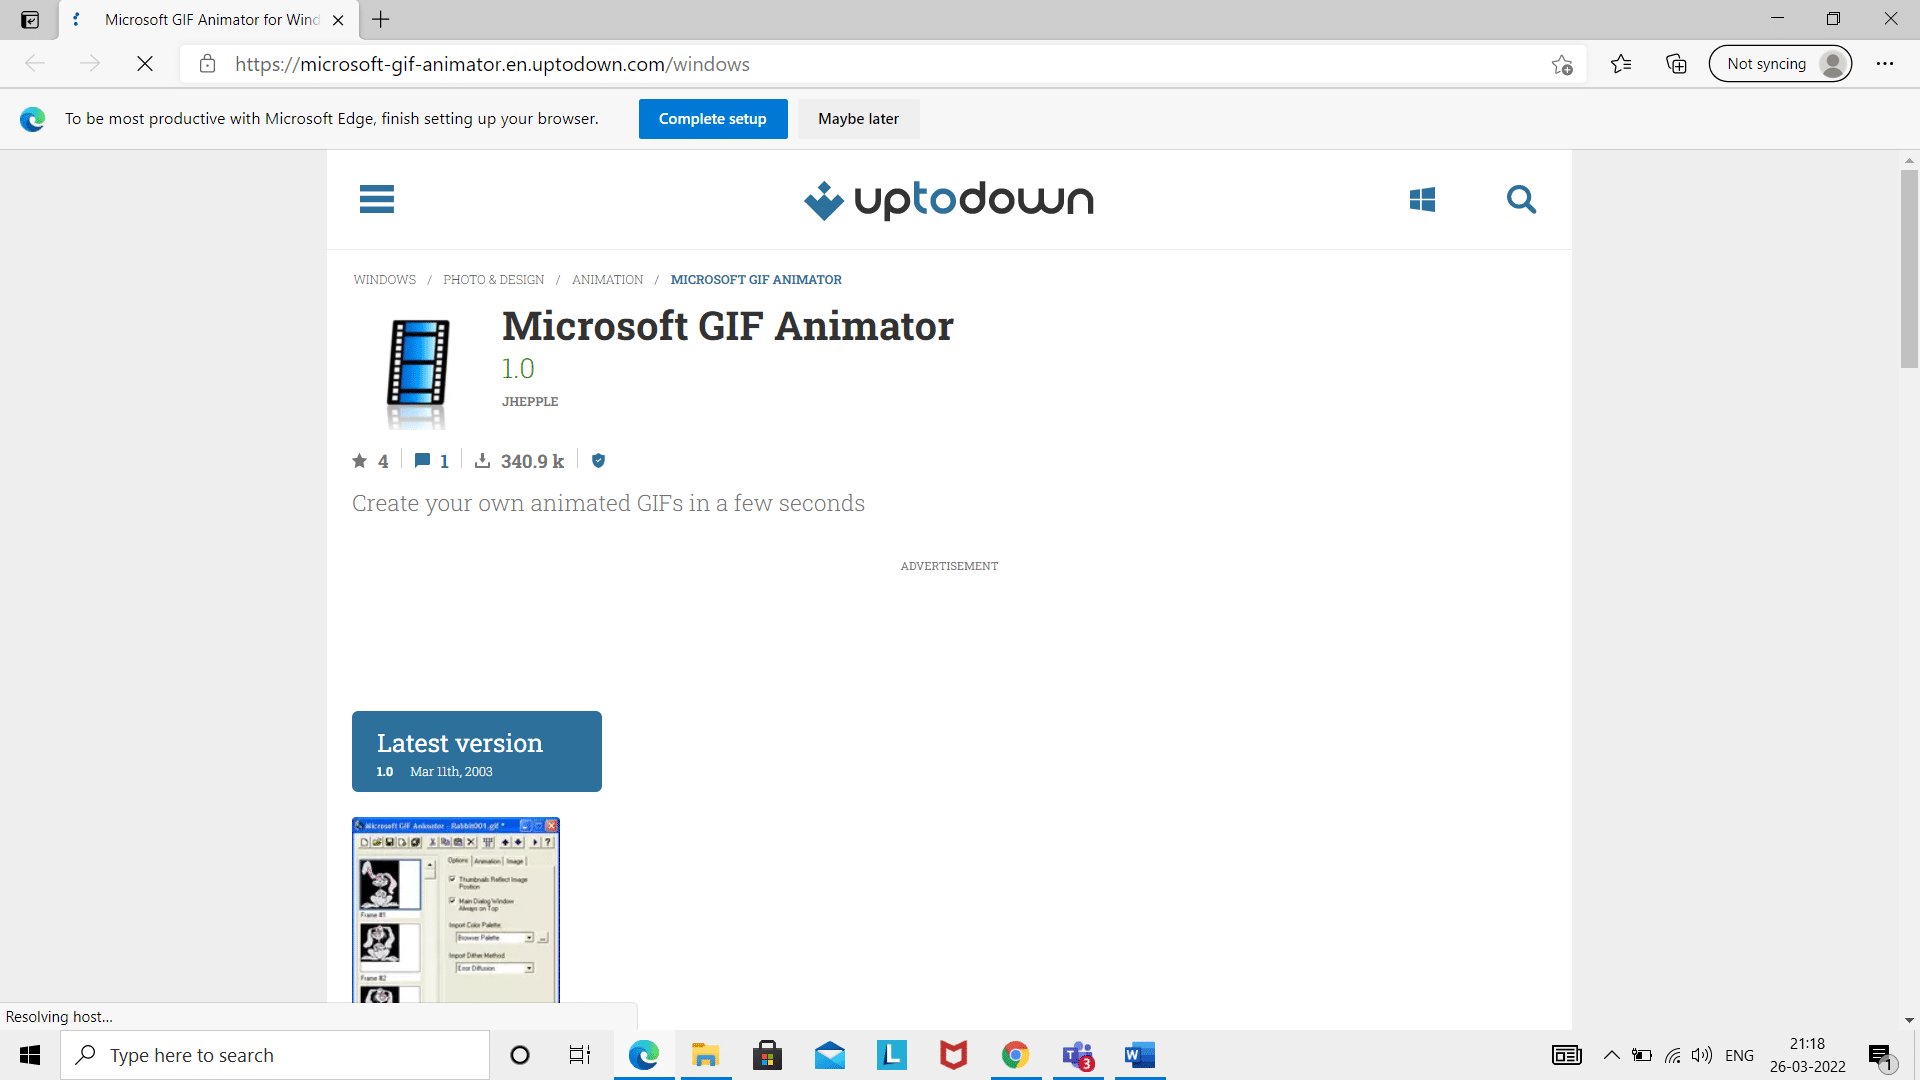
Task: Click the shield/security badge icon
Action: coord(599,460)
